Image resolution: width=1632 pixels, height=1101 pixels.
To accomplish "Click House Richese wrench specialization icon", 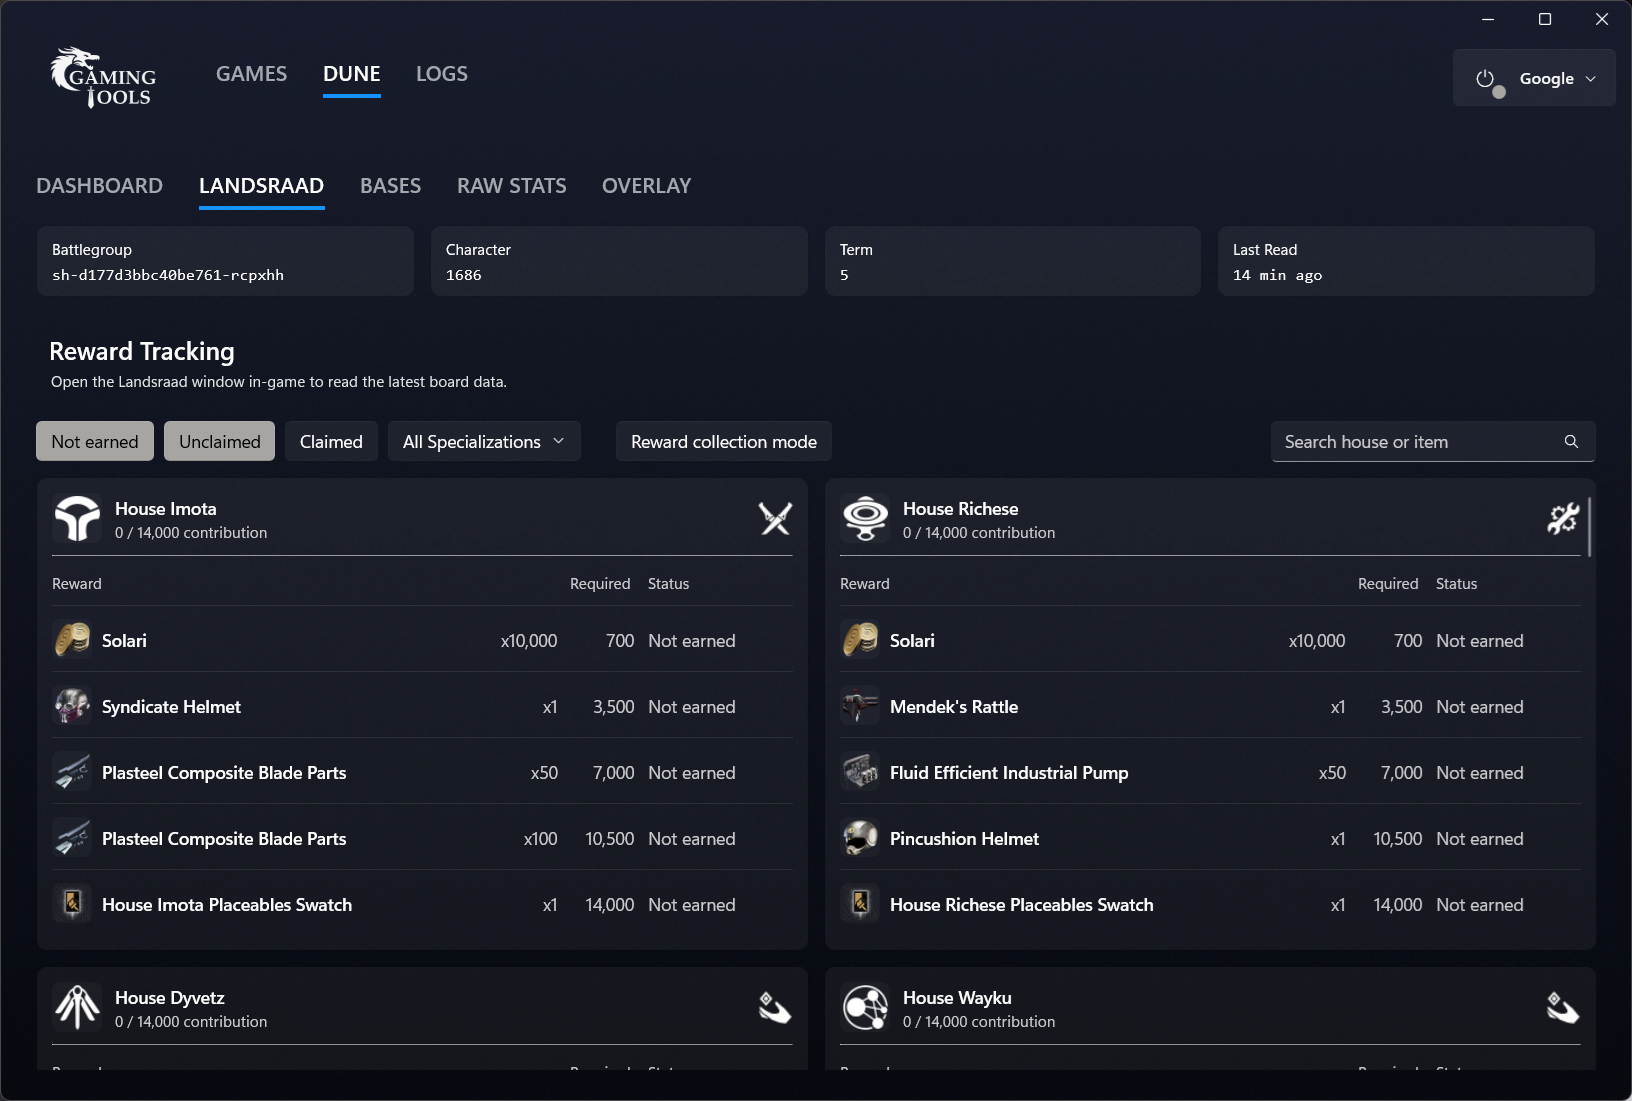I will 1563,518.
